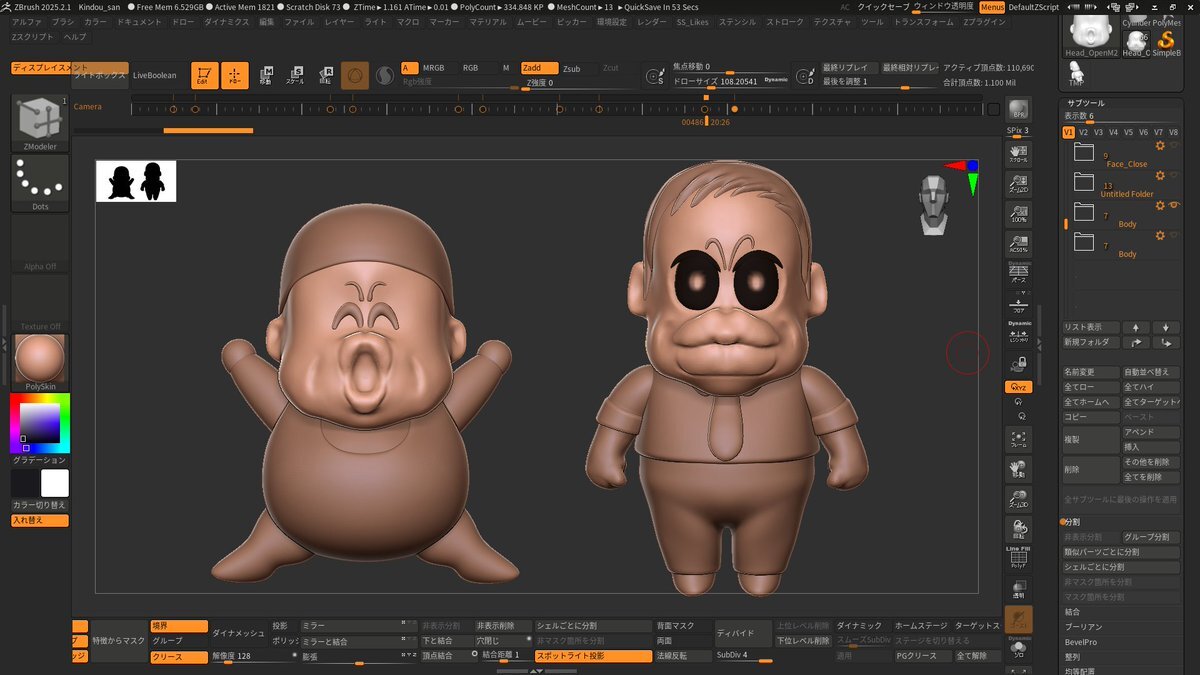Viewport: 1200px width, 675px height.
Task: Expand the first Body folder
Action: tap(1084, 212)
